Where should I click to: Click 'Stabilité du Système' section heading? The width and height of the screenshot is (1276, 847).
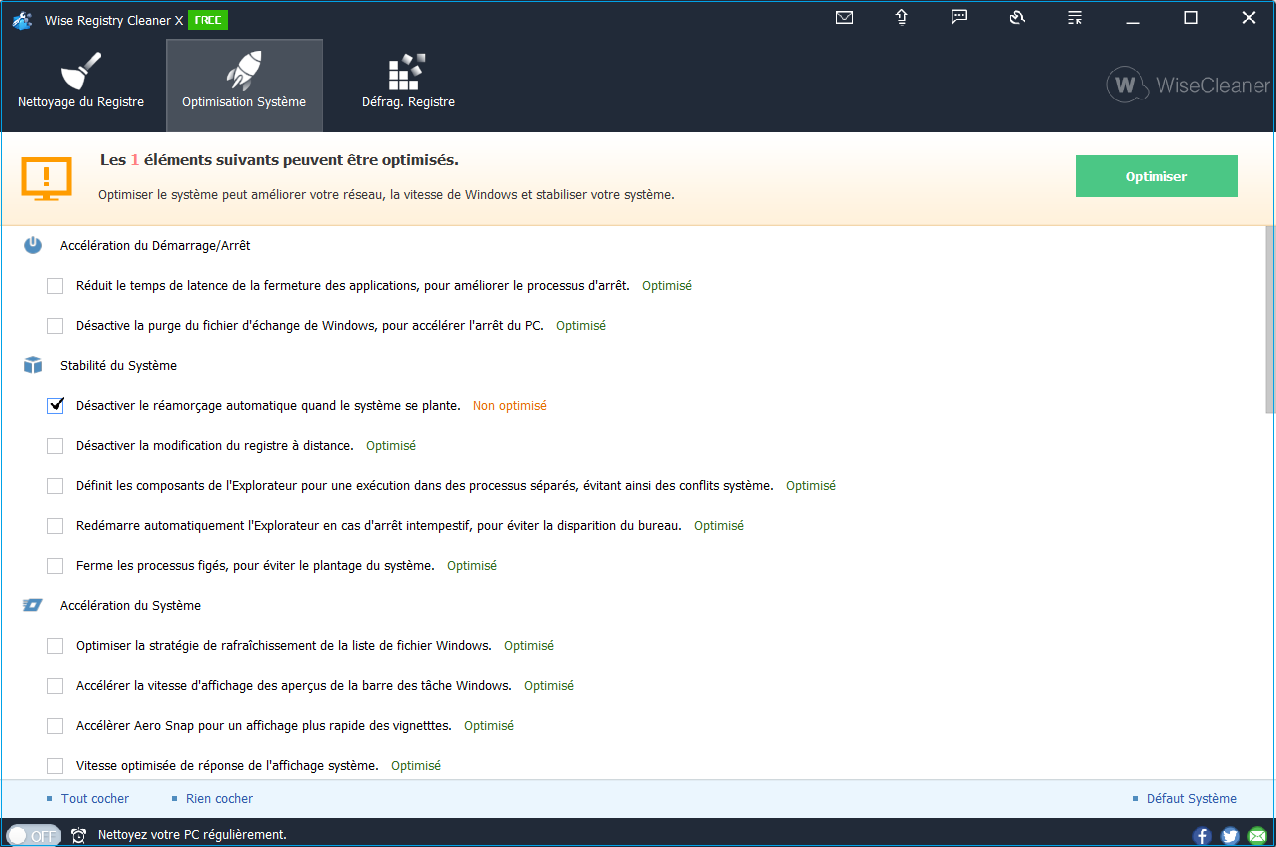point(118,366)
